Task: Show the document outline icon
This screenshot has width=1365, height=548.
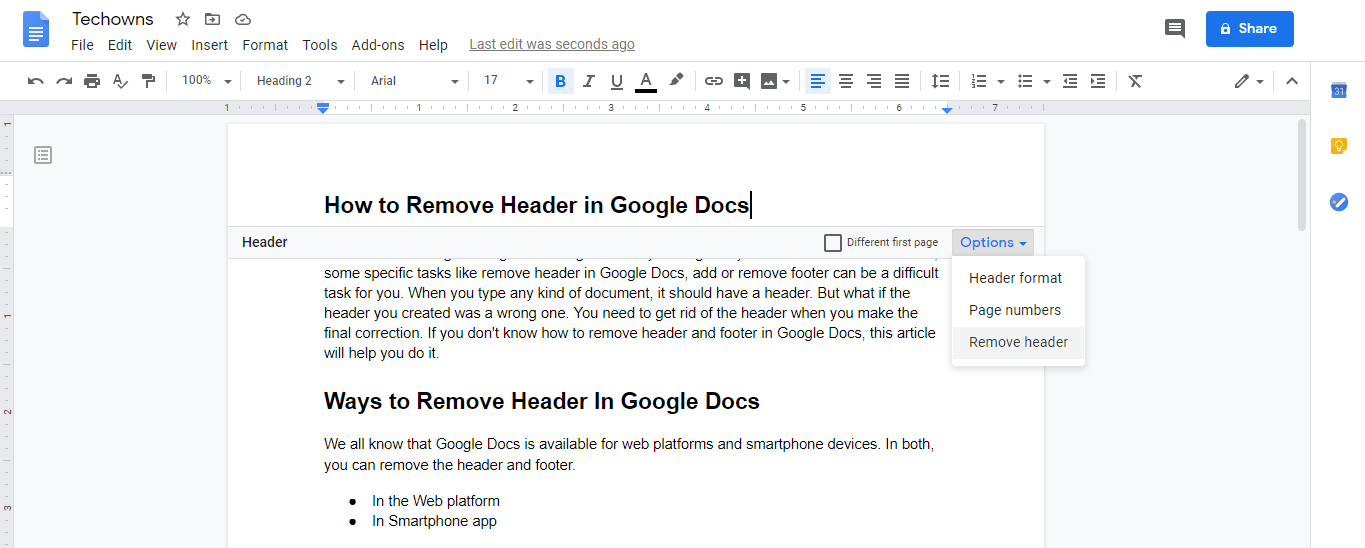Action: tap(43, 155)
